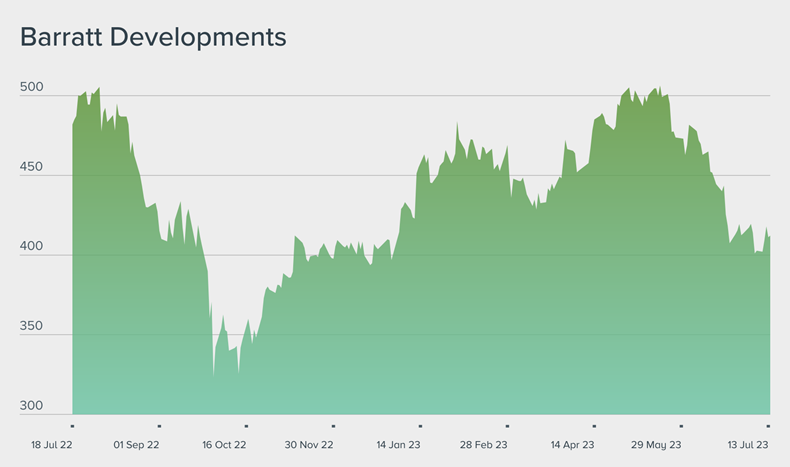
Task: Select the 28 Feb 23 date label
Action: tap(483, 444)
